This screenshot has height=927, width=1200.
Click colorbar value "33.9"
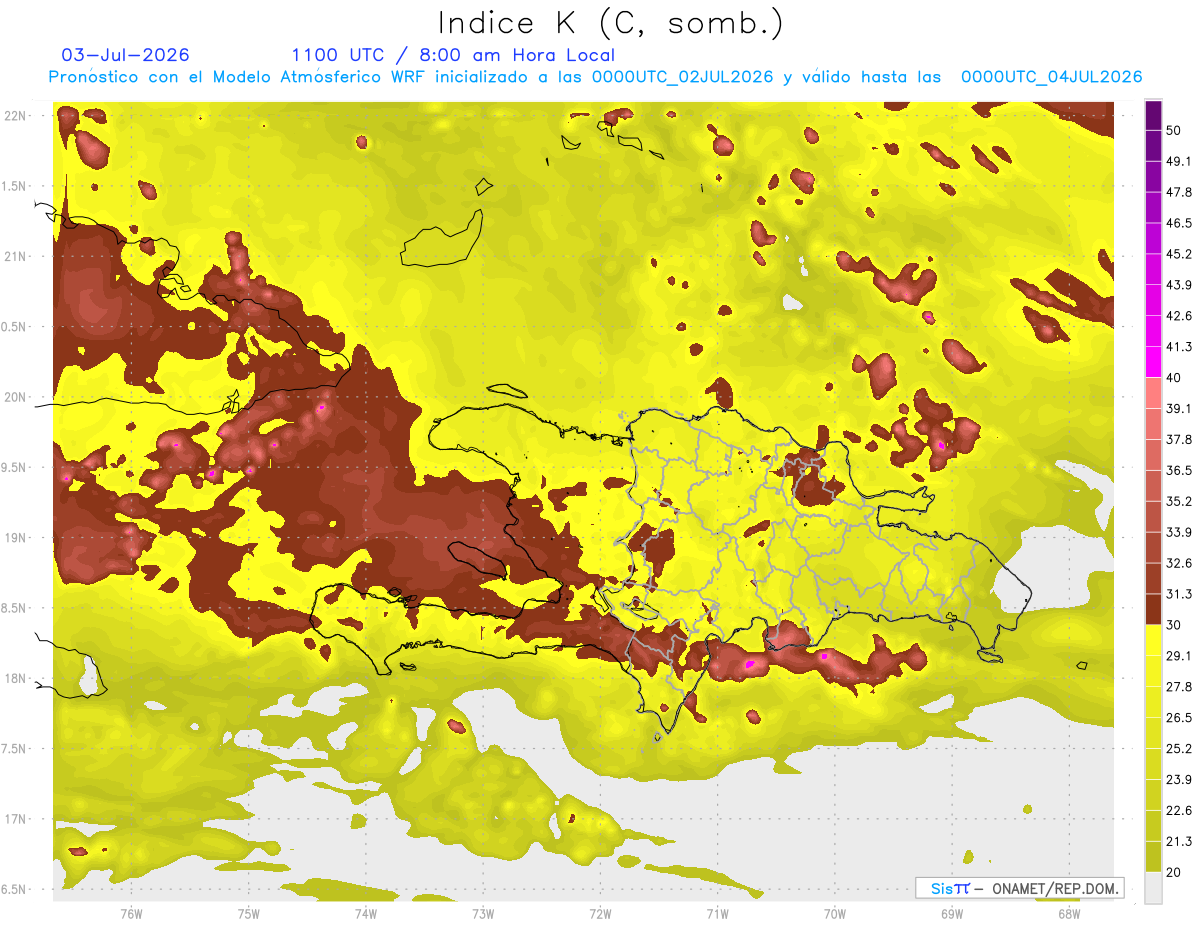pos(1179,532)
